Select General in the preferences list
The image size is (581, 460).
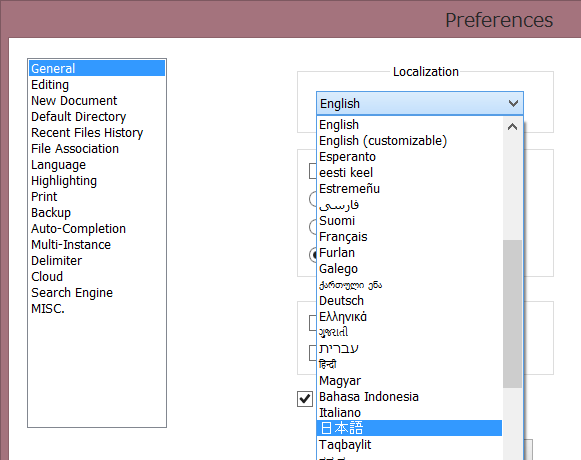tap(97, 69)
